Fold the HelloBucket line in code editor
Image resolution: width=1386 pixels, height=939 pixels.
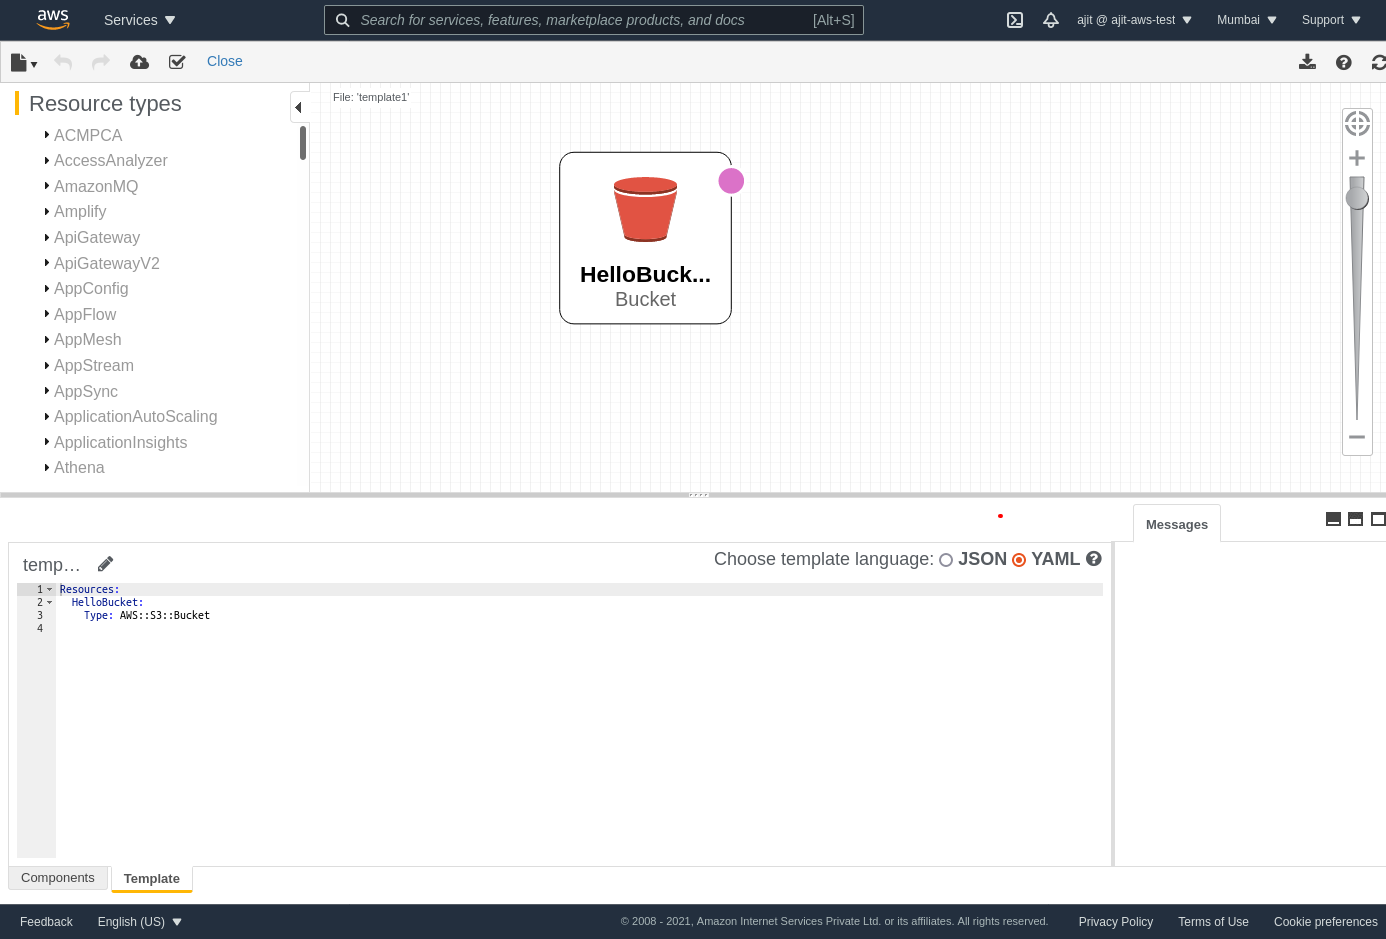click(49, 603)
